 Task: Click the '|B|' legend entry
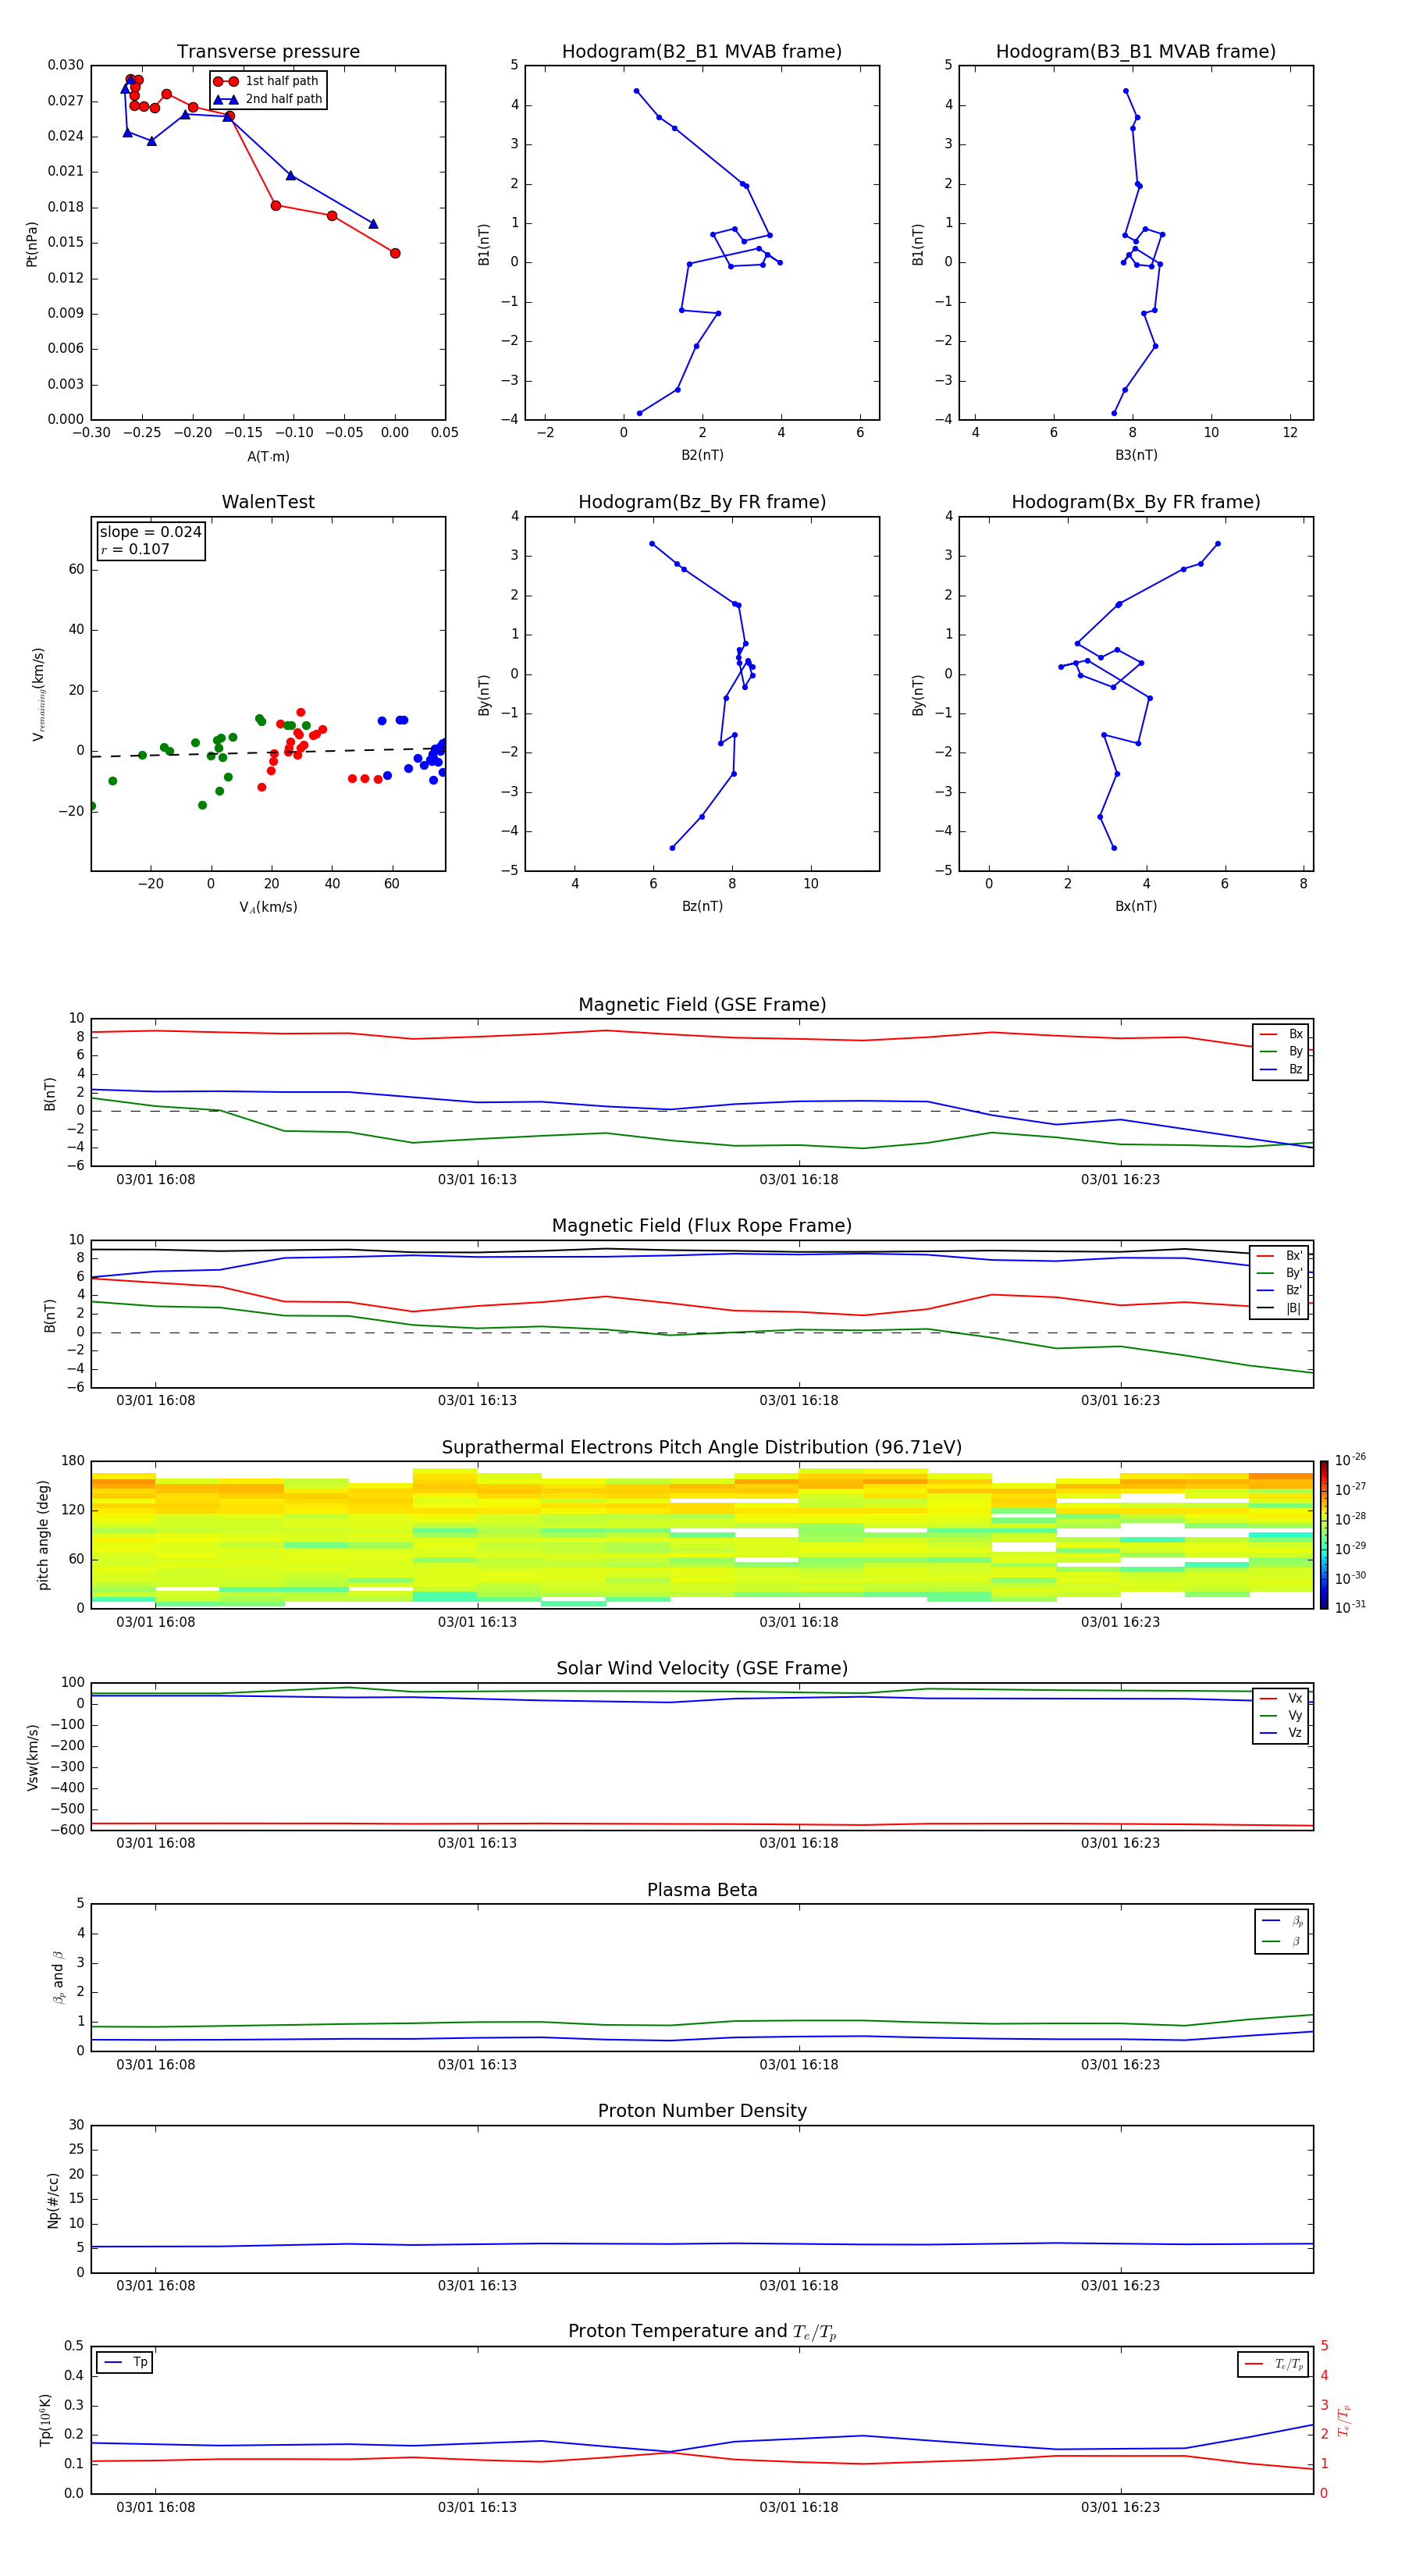tap(1281, 1308)
